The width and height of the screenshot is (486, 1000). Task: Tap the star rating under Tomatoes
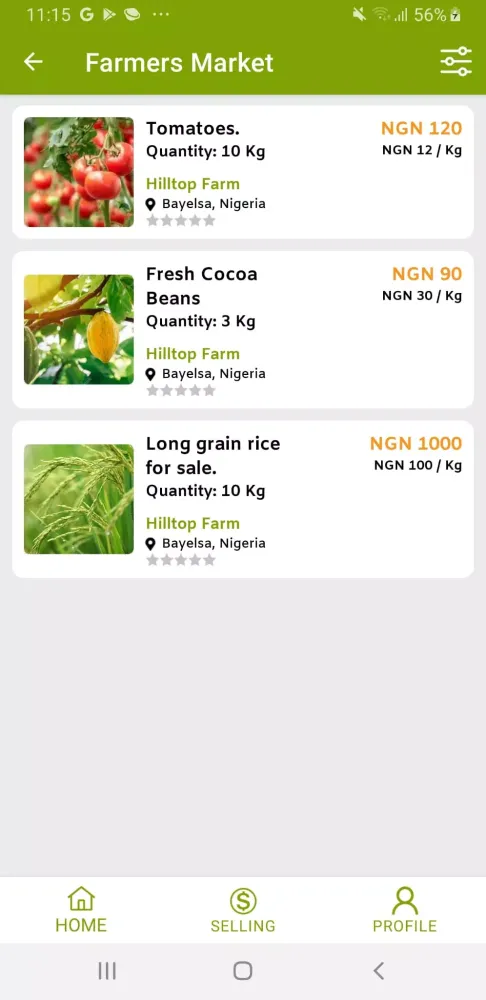(181, 221)
